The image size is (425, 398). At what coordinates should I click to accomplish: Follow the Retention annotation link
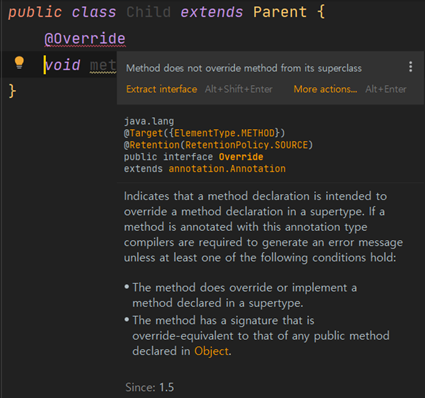tap(154, 145)
